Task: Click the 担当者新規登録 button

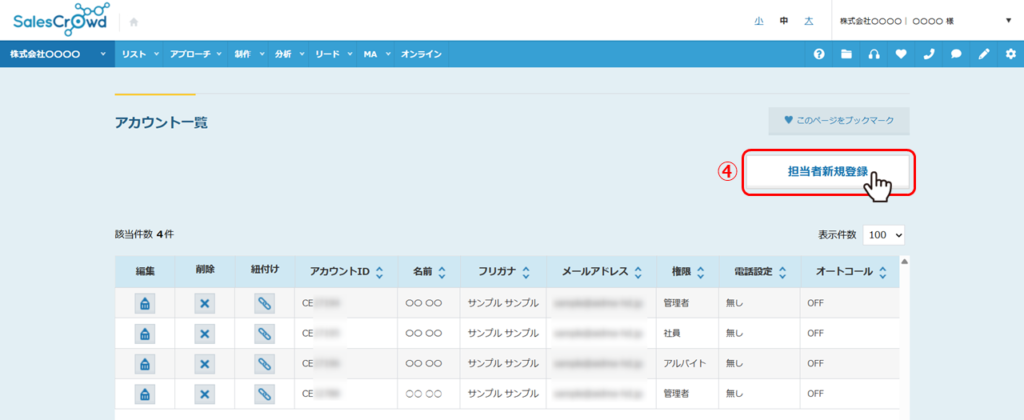Action: 827,172
